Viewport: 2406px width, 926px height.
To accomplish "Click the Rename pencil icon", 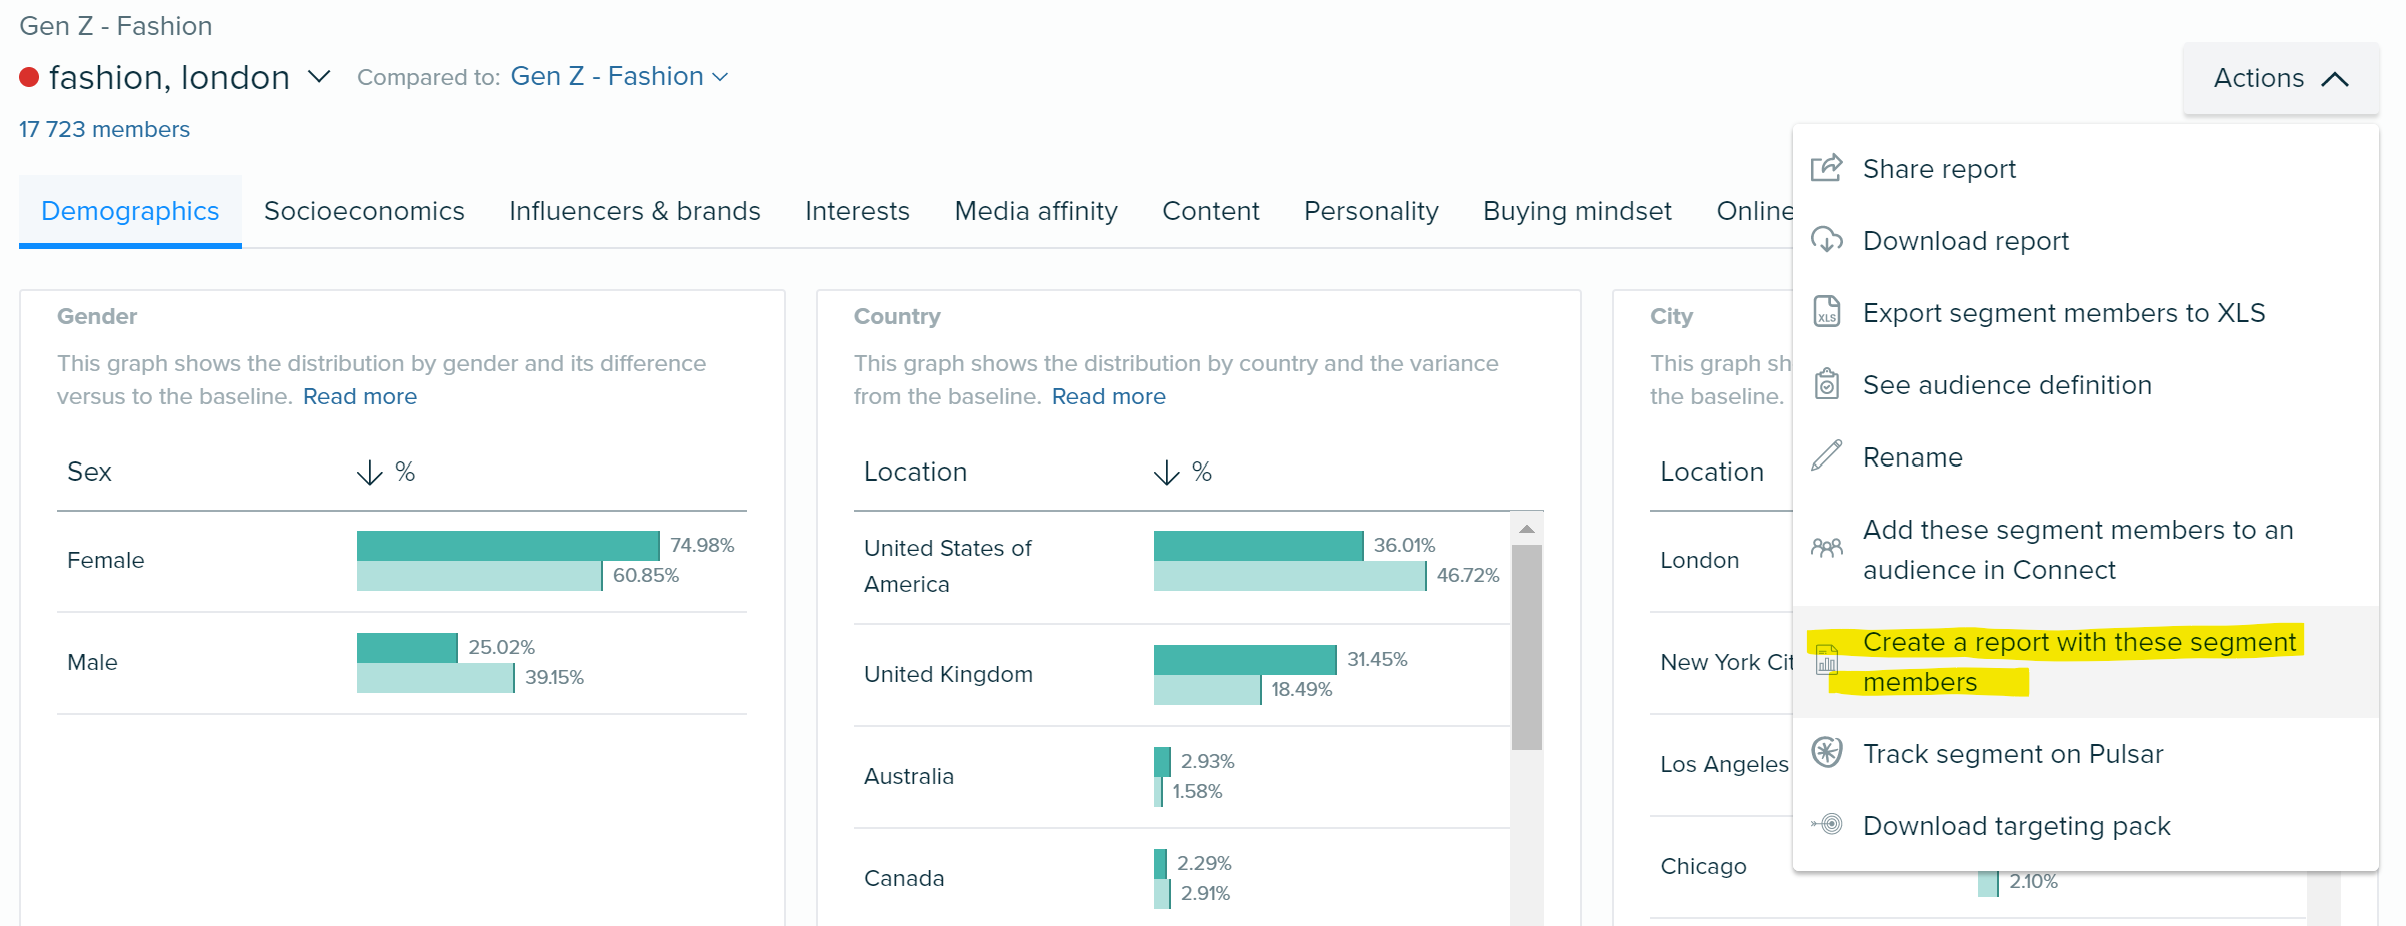I will coord(1826,456).
